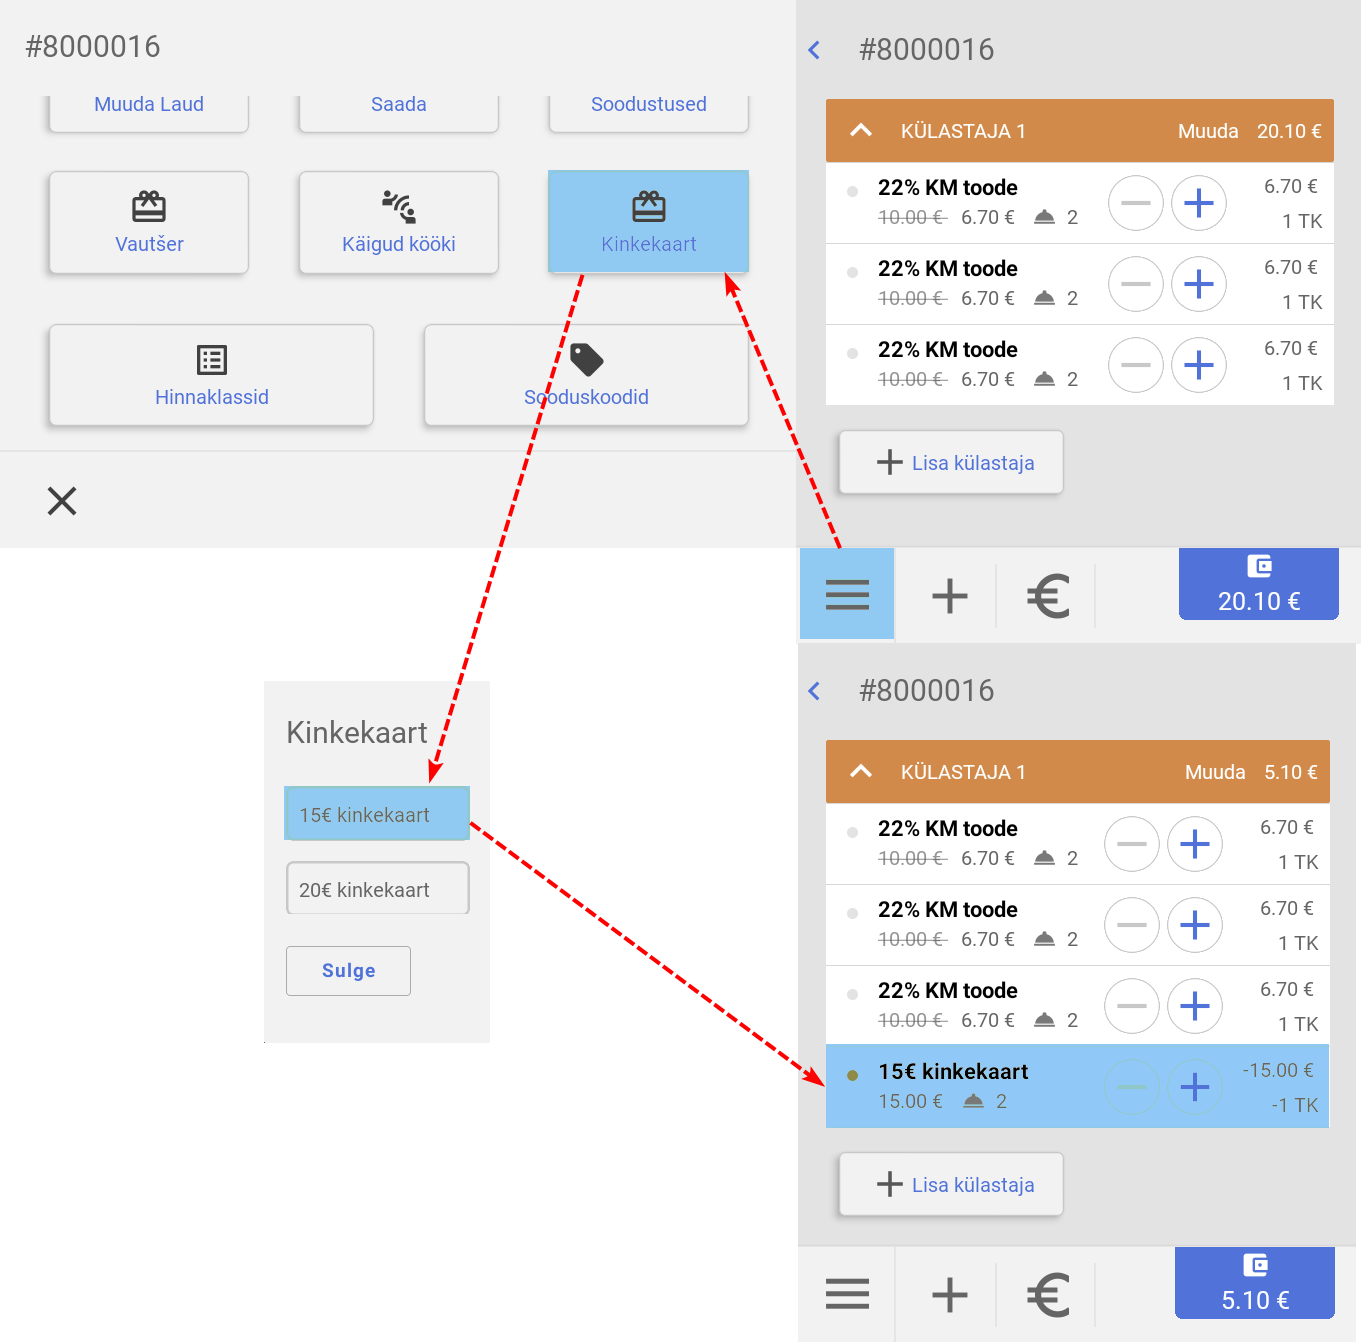Viewport: 1361px width, 1343px height.
Task: Increase quantity on the 15€ kinkekaart row
Action: coord(1194,1087)
